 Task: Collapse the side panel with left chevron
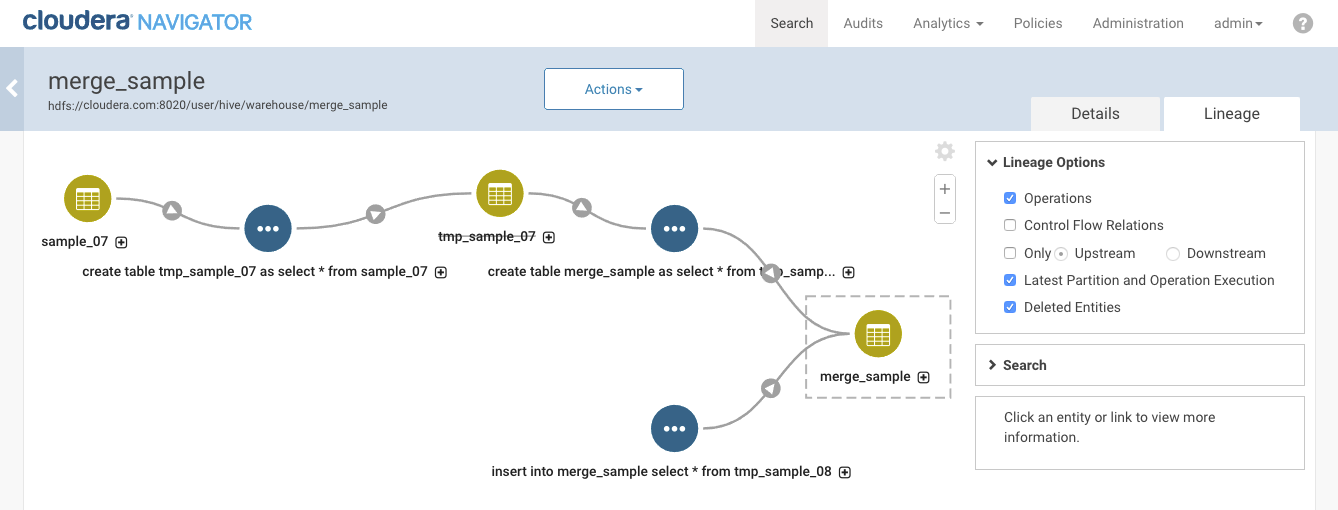point(12,89)
